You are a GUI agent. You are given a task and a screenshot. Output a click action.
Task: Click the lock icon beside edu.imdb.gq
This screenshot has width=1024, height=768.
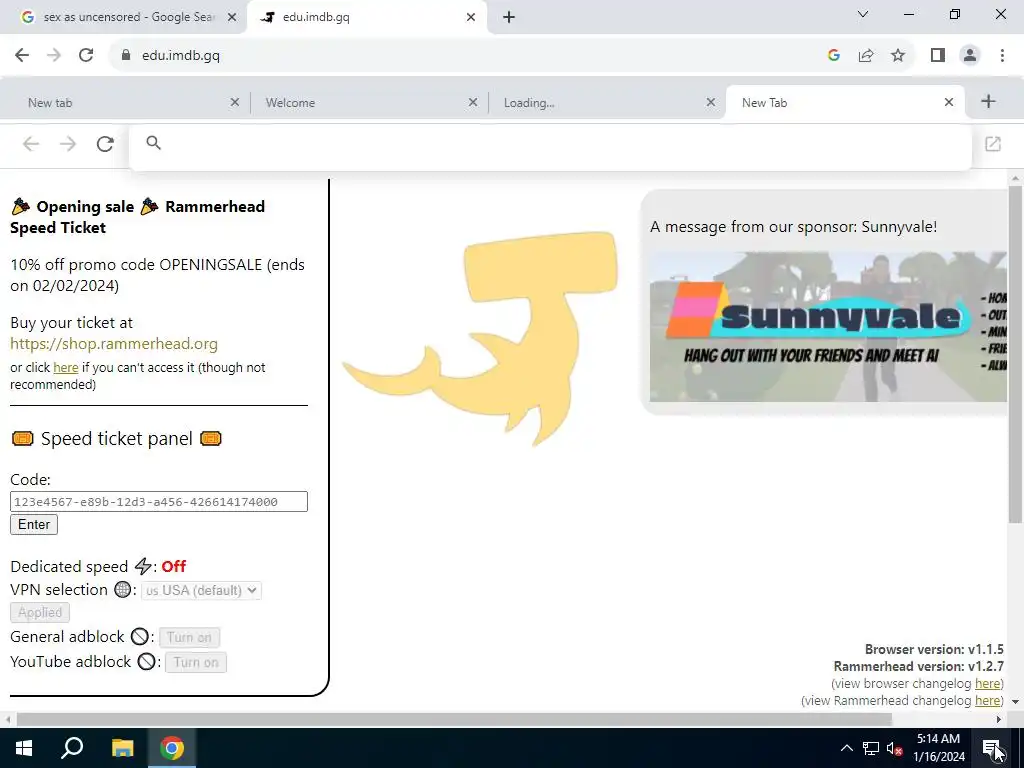(126, 56)
